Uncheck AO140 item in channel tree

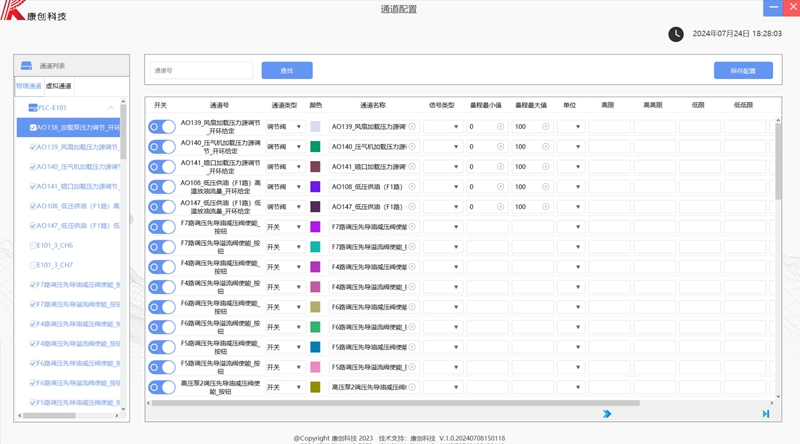click(x=33, y=167)
